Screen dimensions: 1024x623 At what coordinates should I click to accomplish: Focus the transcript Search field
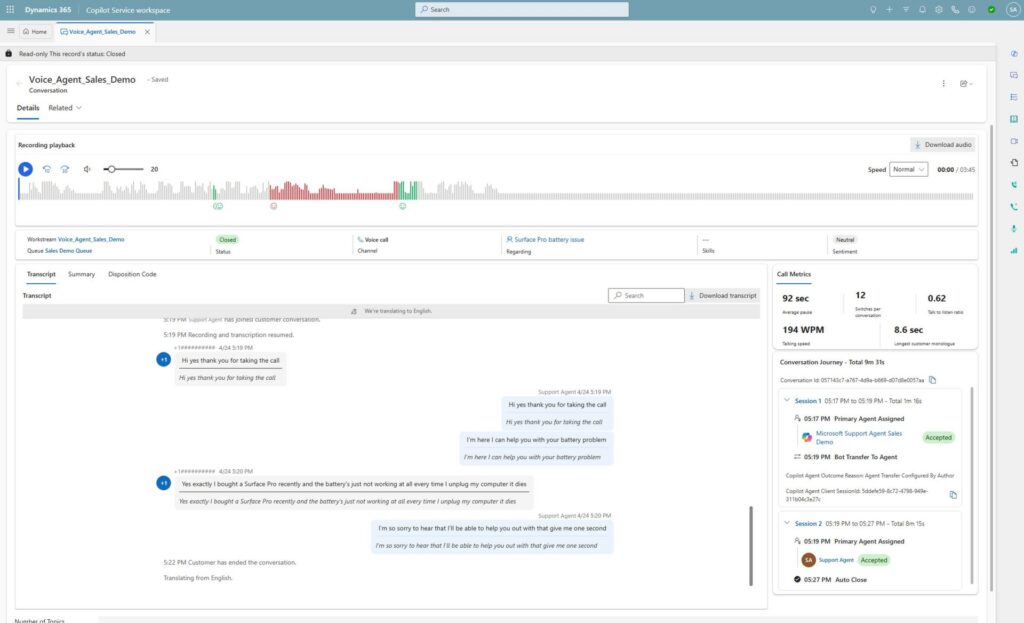coord(646,296)
